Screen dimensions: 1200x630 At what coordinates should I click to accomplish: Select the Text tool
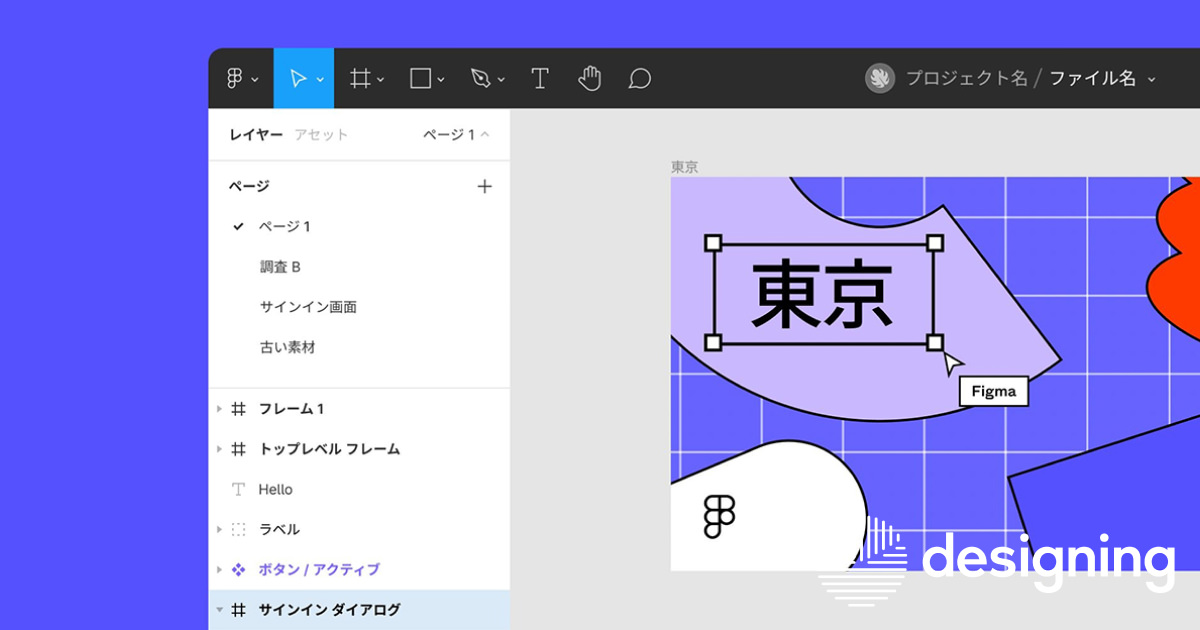[540, 78]
